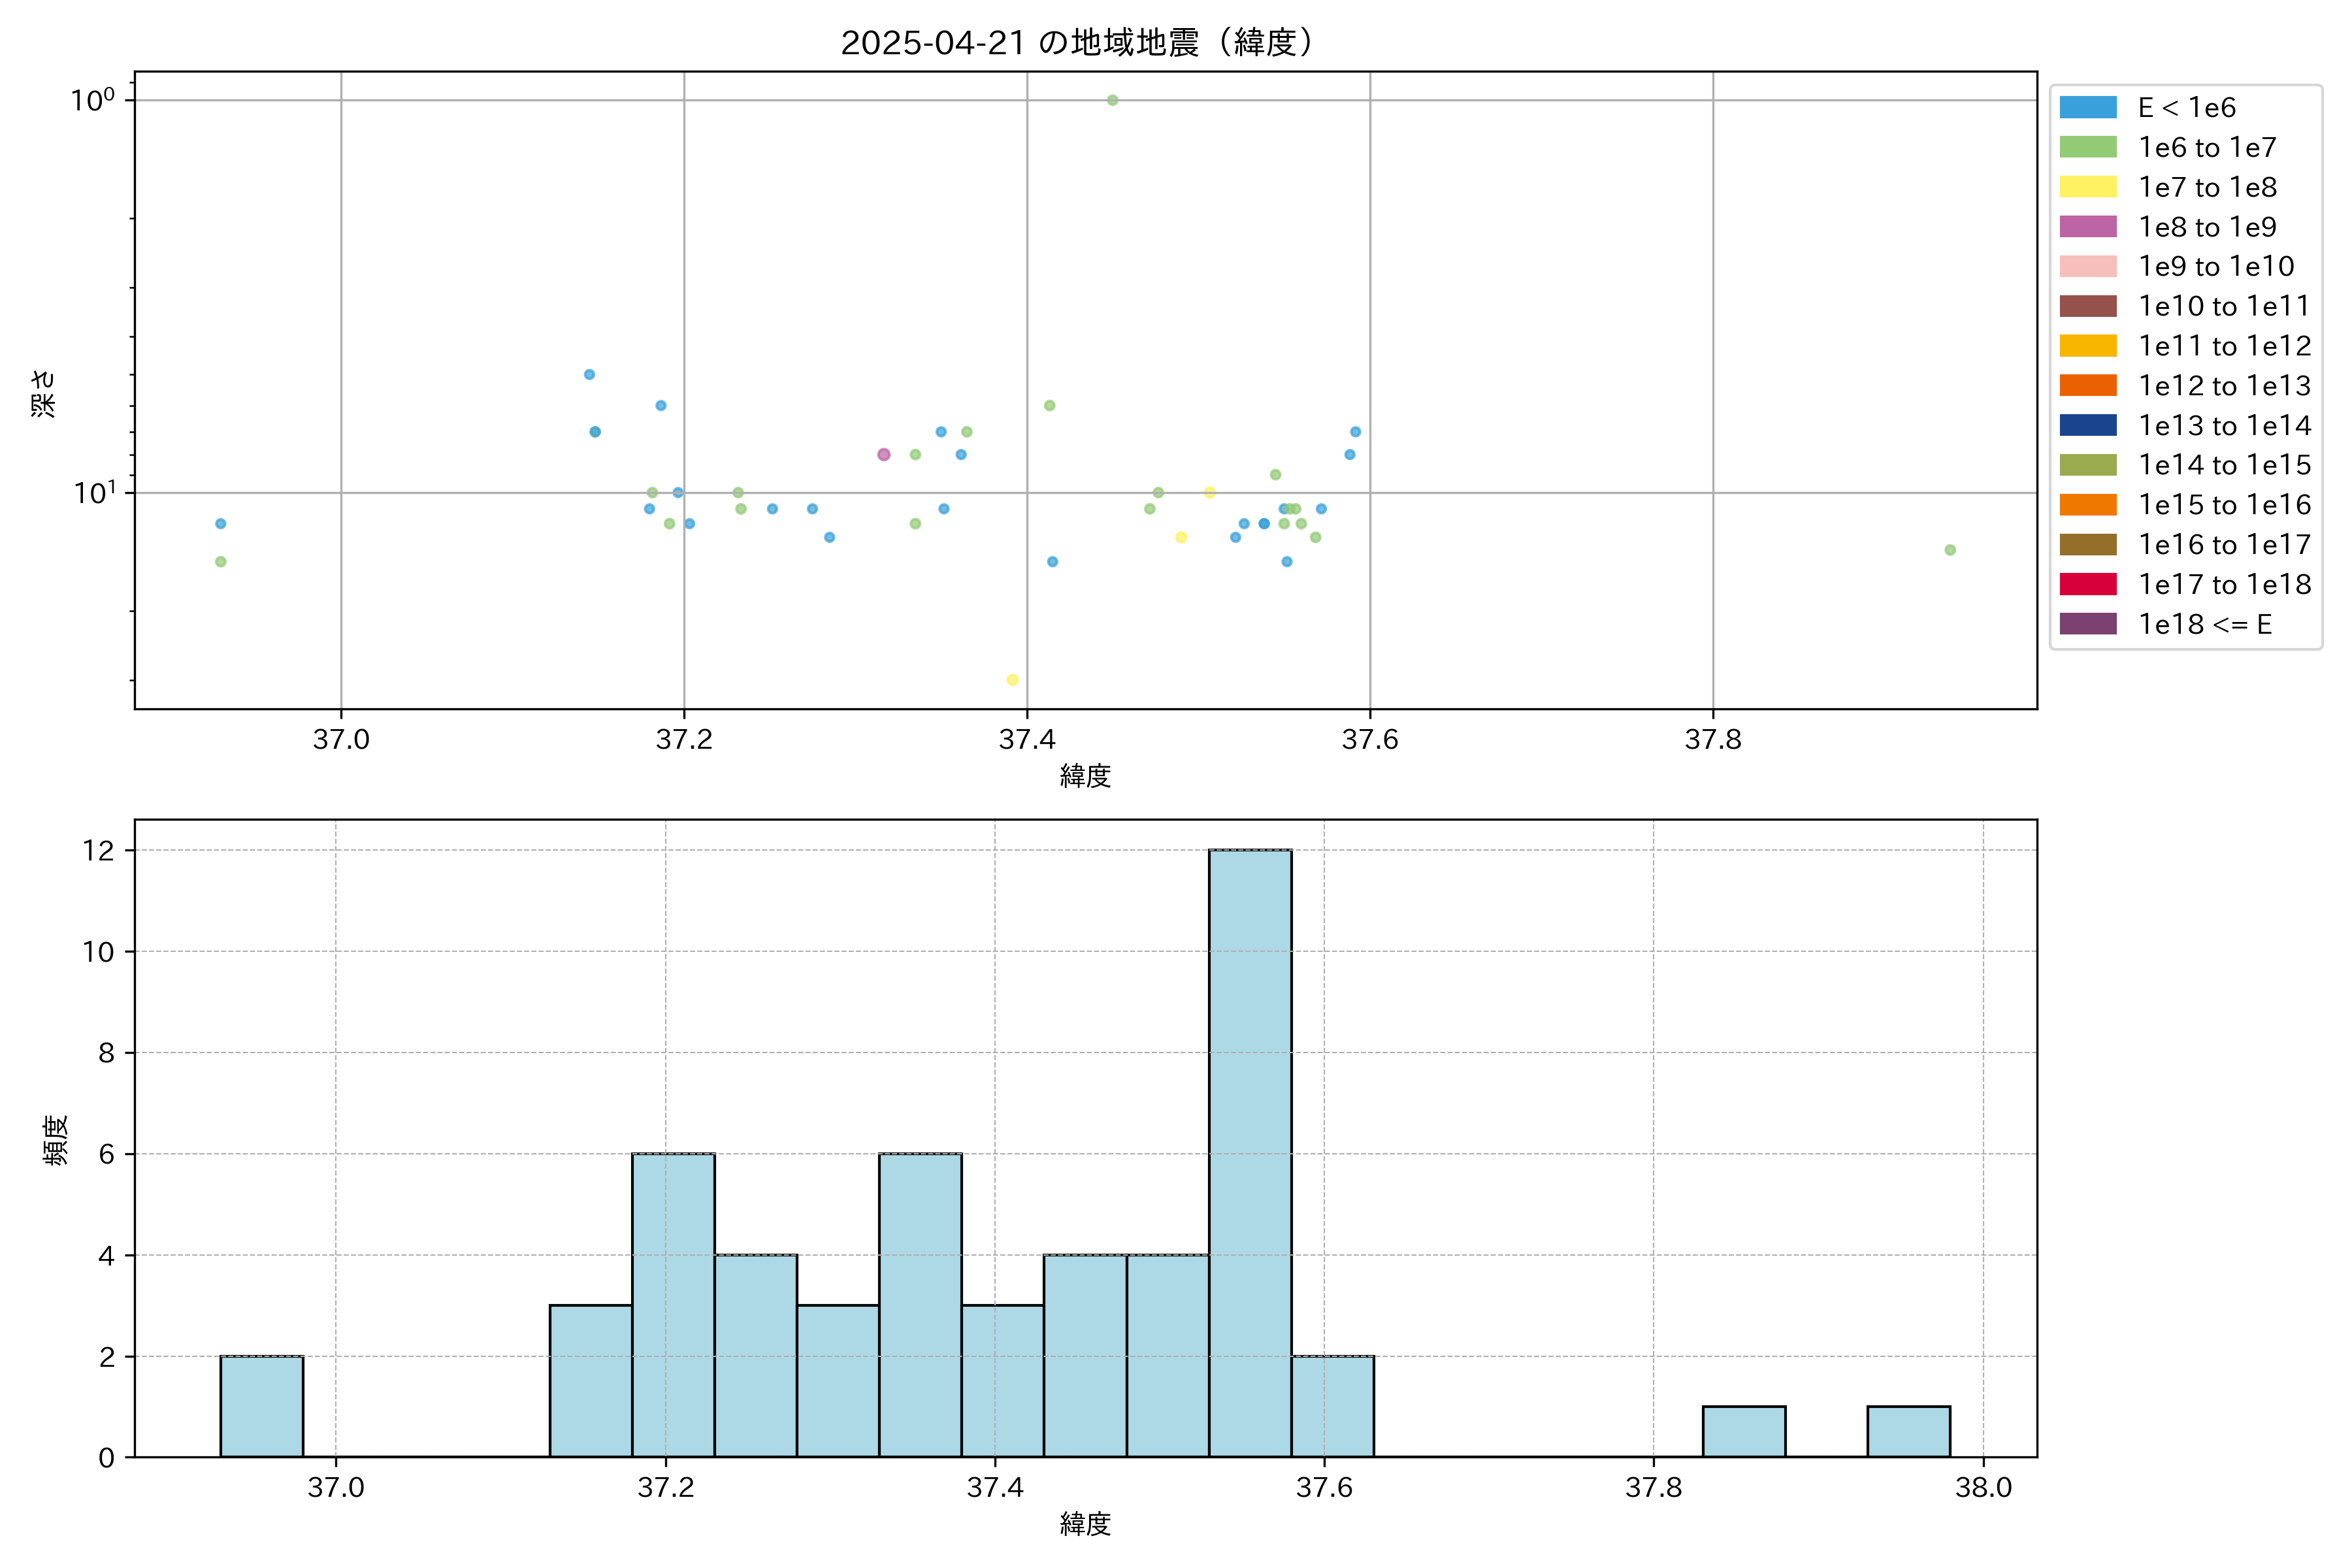2352x1568 pixels.
Task: Click the isolated green point right of 37.8
Action: (x=1950, y=550)
